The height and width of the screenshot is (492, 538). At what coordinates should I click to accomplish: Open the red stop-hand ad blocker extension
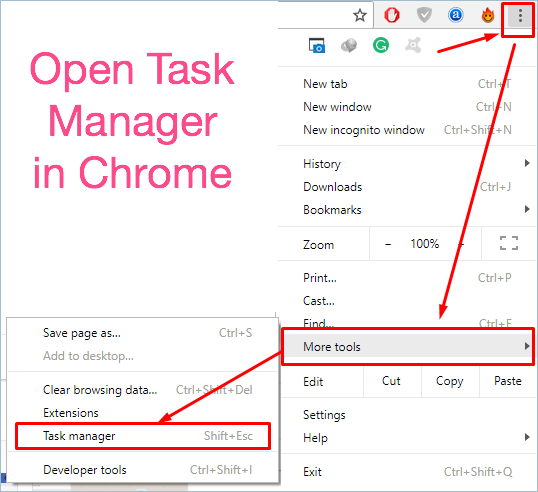click(x=391, y=15)
